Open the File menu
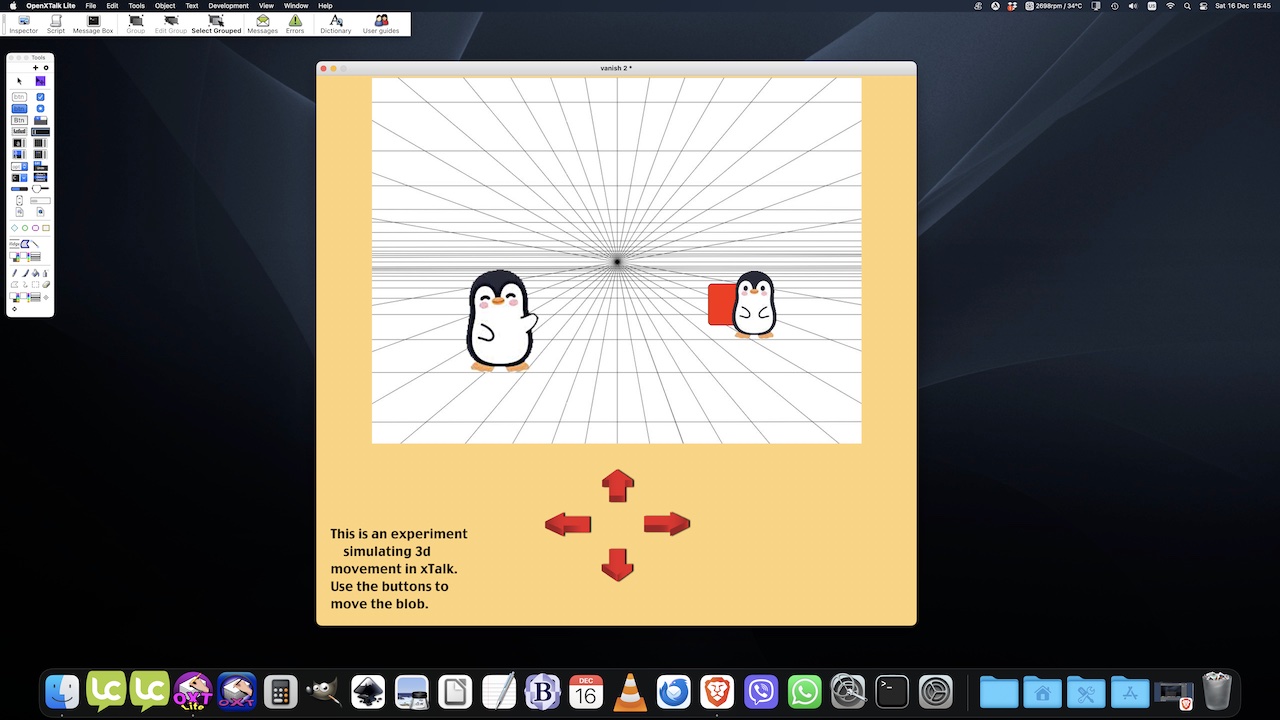Image resolution: width=1280 pixels, height=720 pixels. [x=91, y=6]
